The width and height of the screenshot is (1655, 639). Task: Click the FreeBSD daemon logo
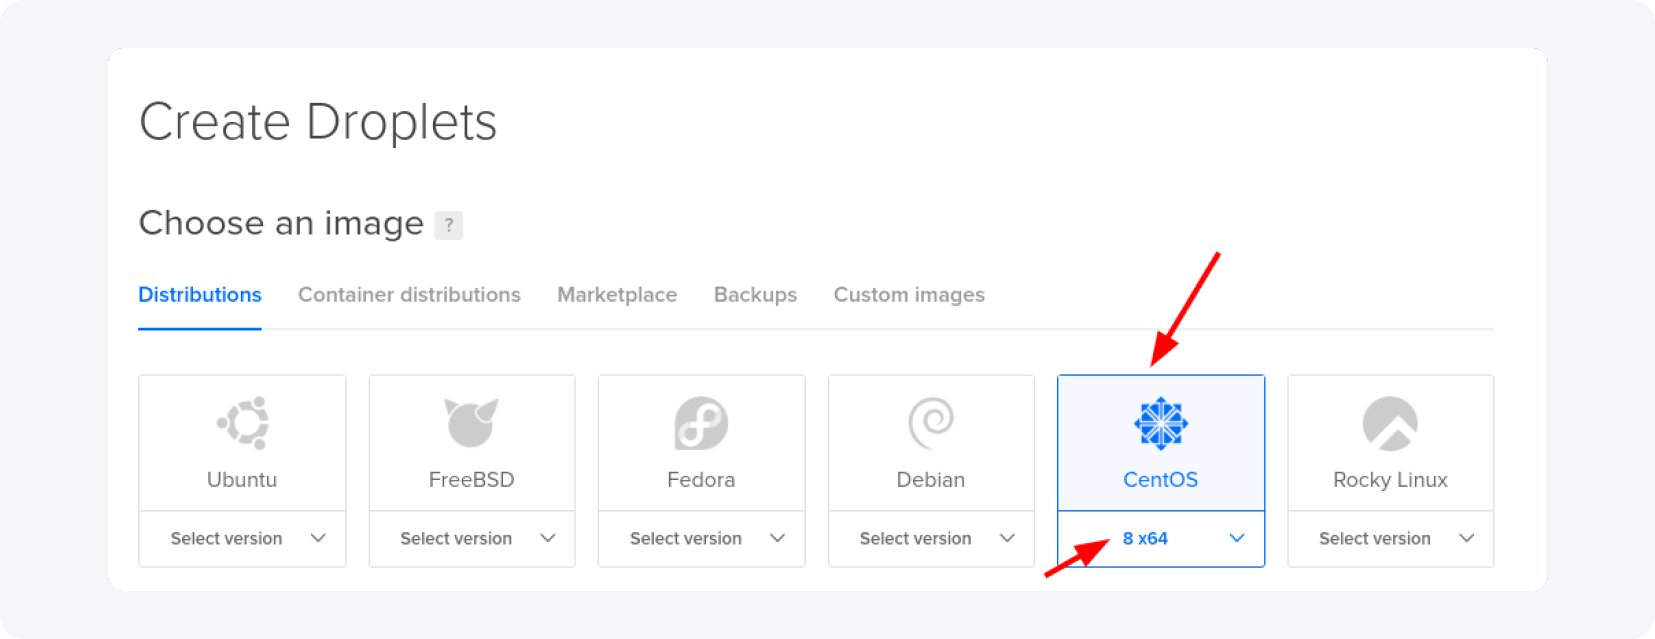tap(471, 423)
